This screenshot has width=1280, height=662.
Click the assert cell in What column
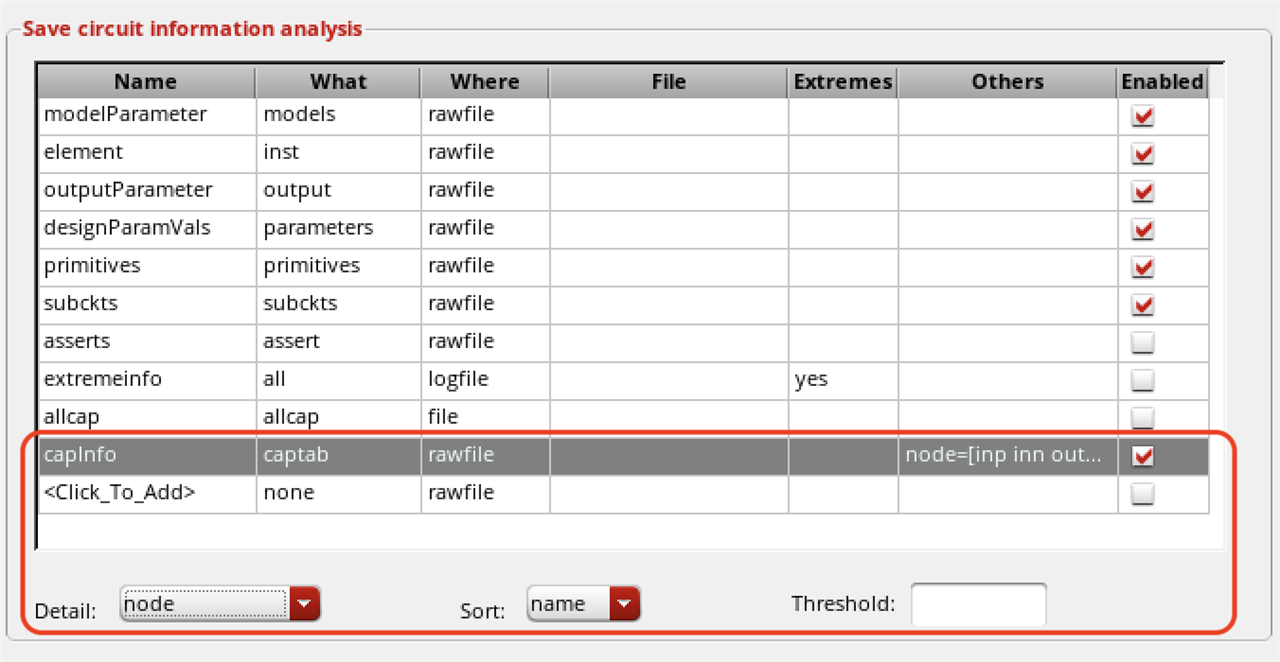[338, 342]
